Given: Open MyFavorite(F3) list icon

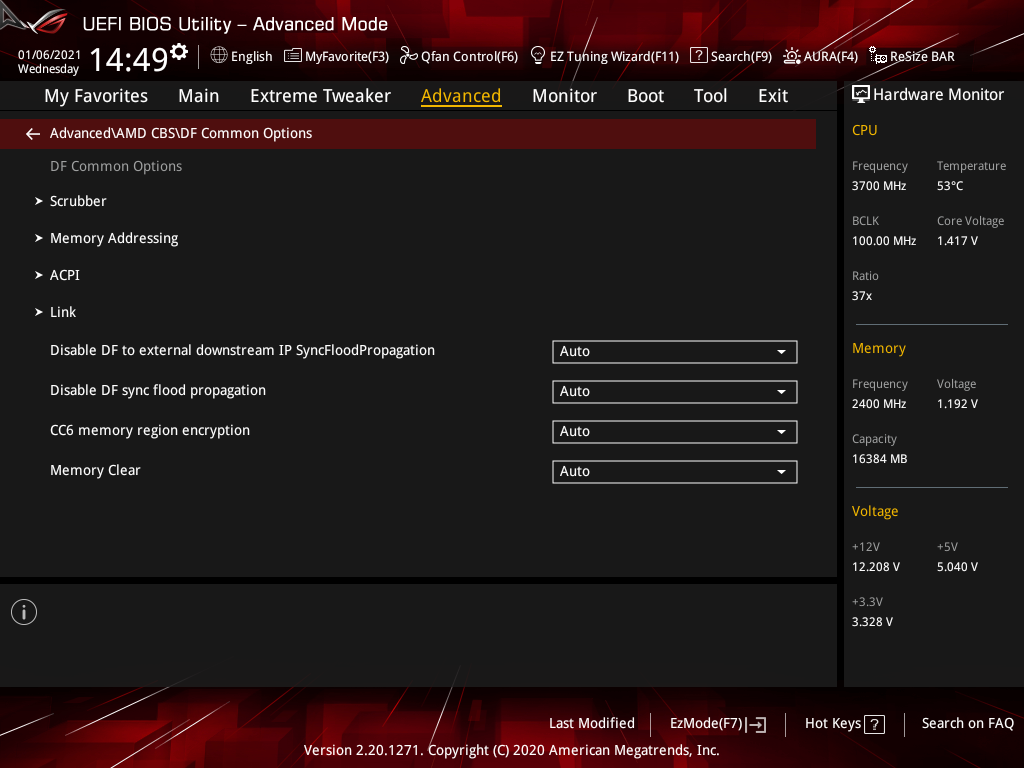Looking at the screenshot, I should [293, 56].
